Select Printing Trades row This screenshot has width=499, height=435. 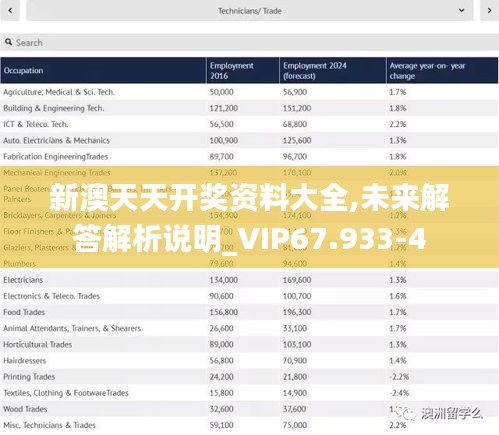[249, 377]
